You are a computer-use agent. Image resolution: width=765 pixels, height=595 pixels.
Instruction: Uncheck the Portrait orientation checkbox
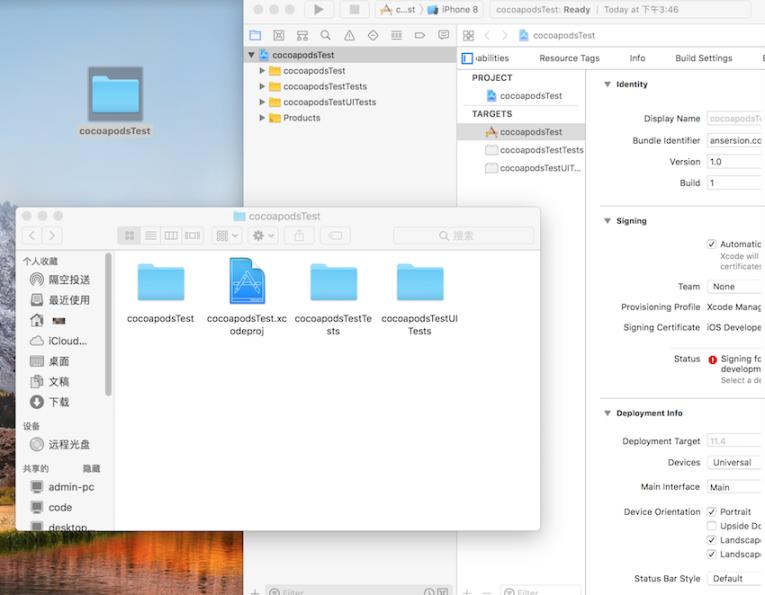[x=712, y=512]
